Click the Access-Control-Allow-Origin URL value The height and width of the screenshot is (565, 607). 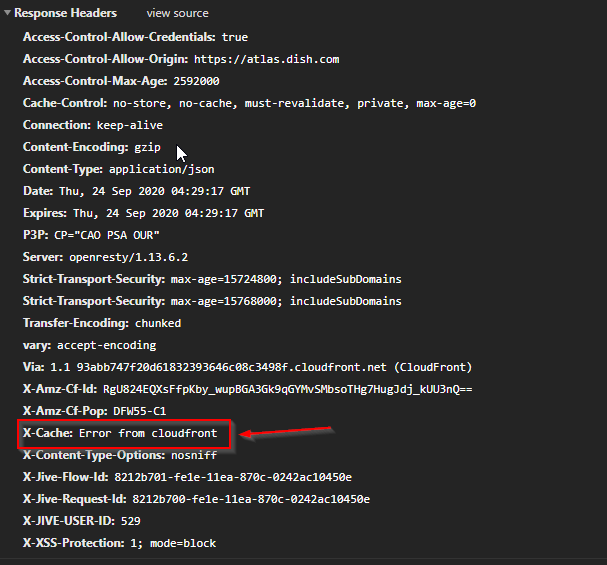[266, 59]
